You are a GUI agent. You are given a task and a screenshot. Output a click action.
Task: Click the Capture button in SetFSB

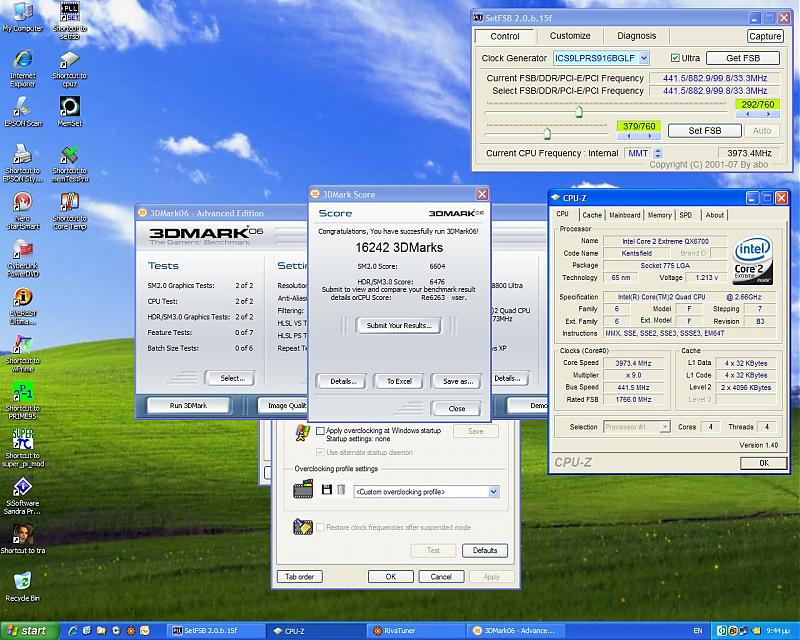point(765,36)
